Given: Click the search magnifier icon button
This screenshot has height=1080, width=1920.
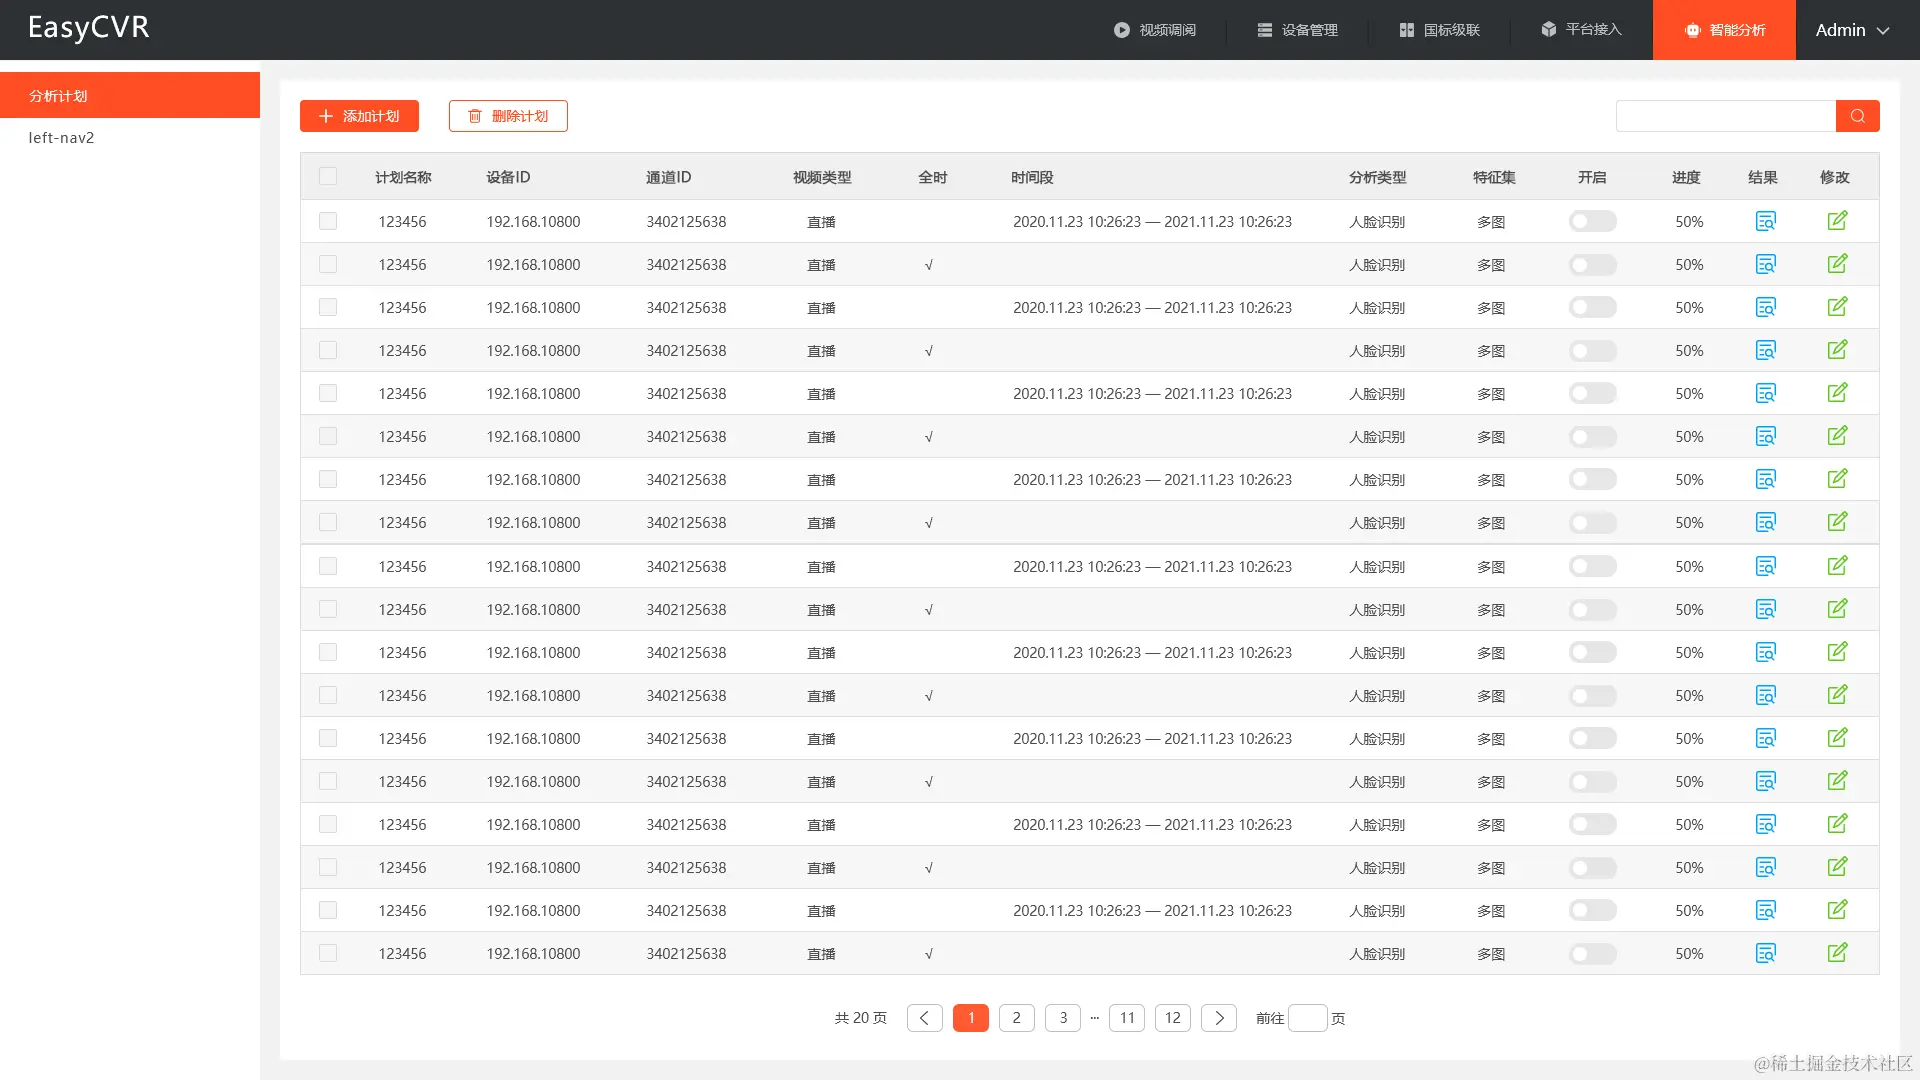Looking at the screenshot, I should [1857, 116].
